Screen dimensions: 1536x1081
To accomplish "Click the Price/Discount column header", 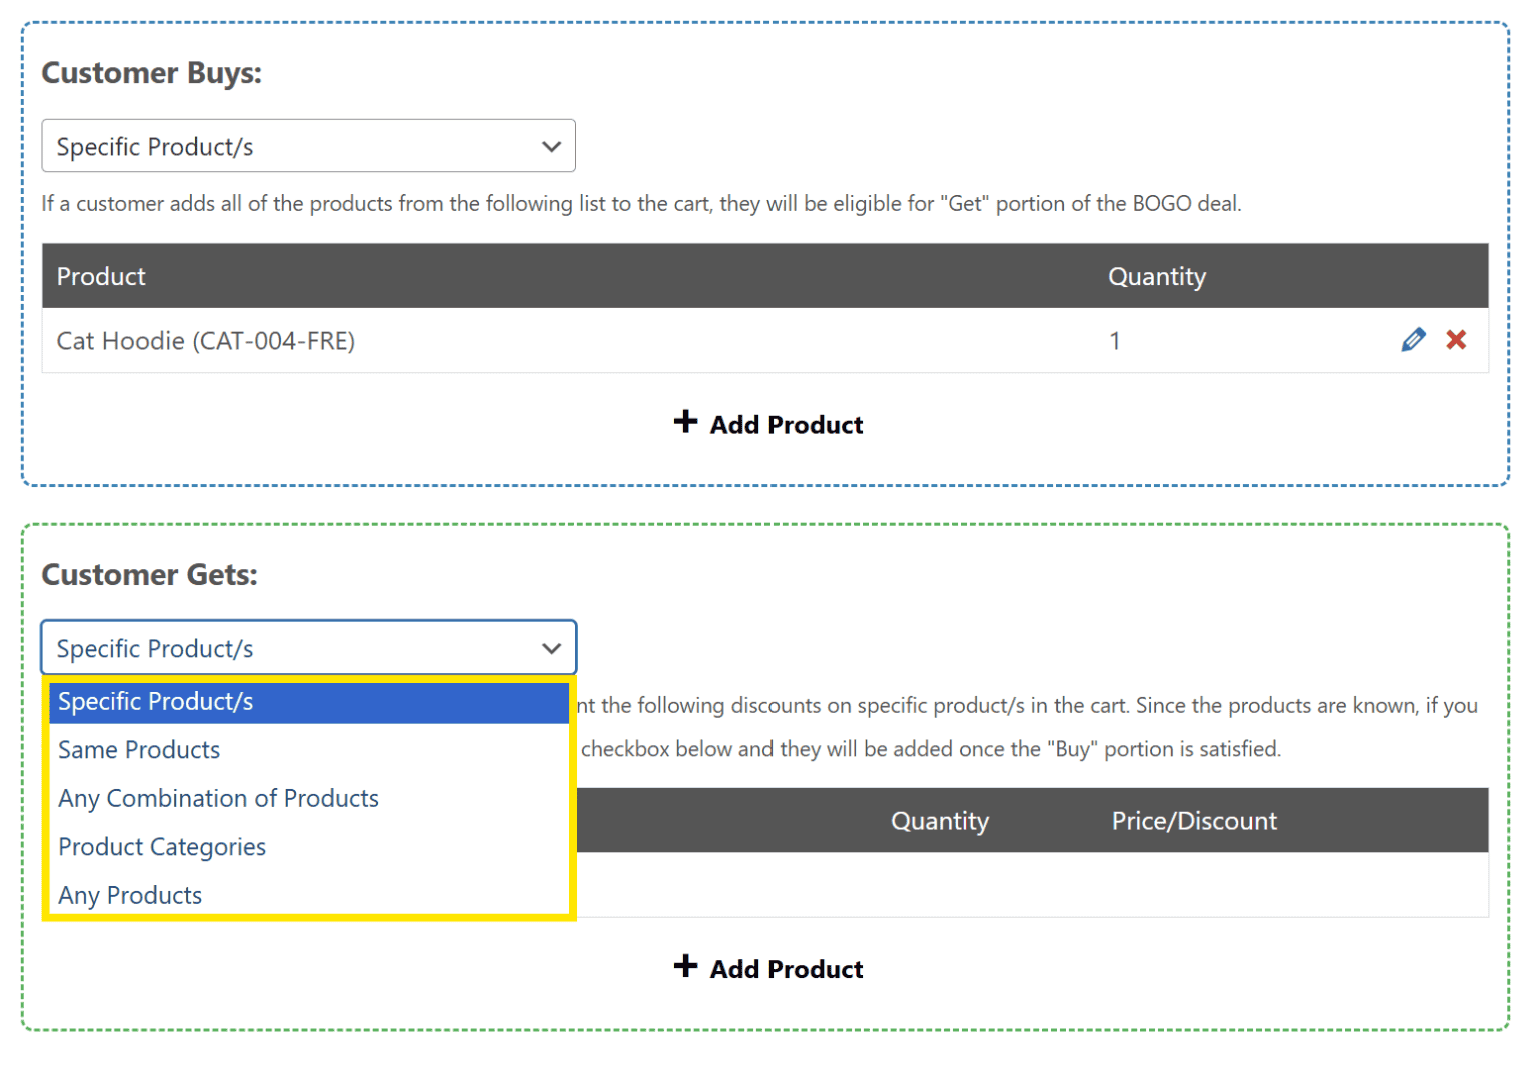I will coord(1193,820).
